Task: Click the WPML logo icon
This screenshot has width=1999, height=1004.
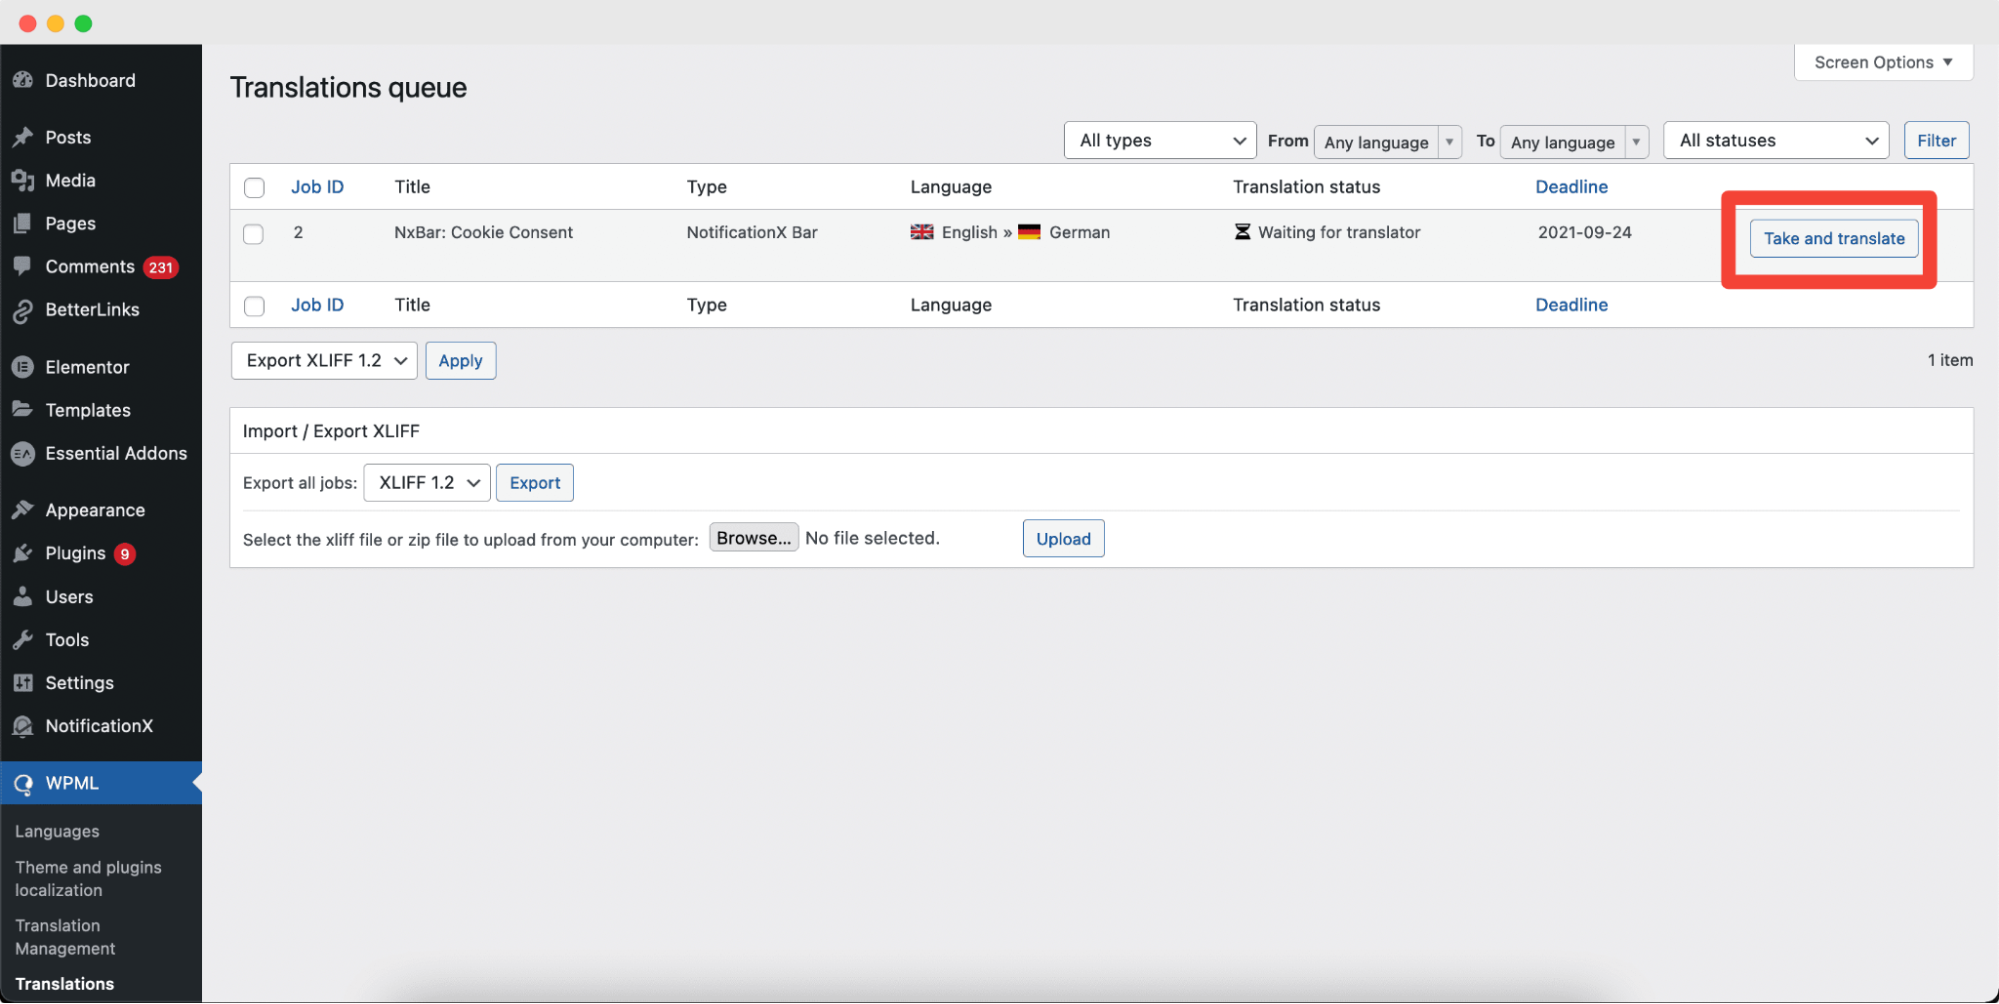Action: [x=23, y=783]
